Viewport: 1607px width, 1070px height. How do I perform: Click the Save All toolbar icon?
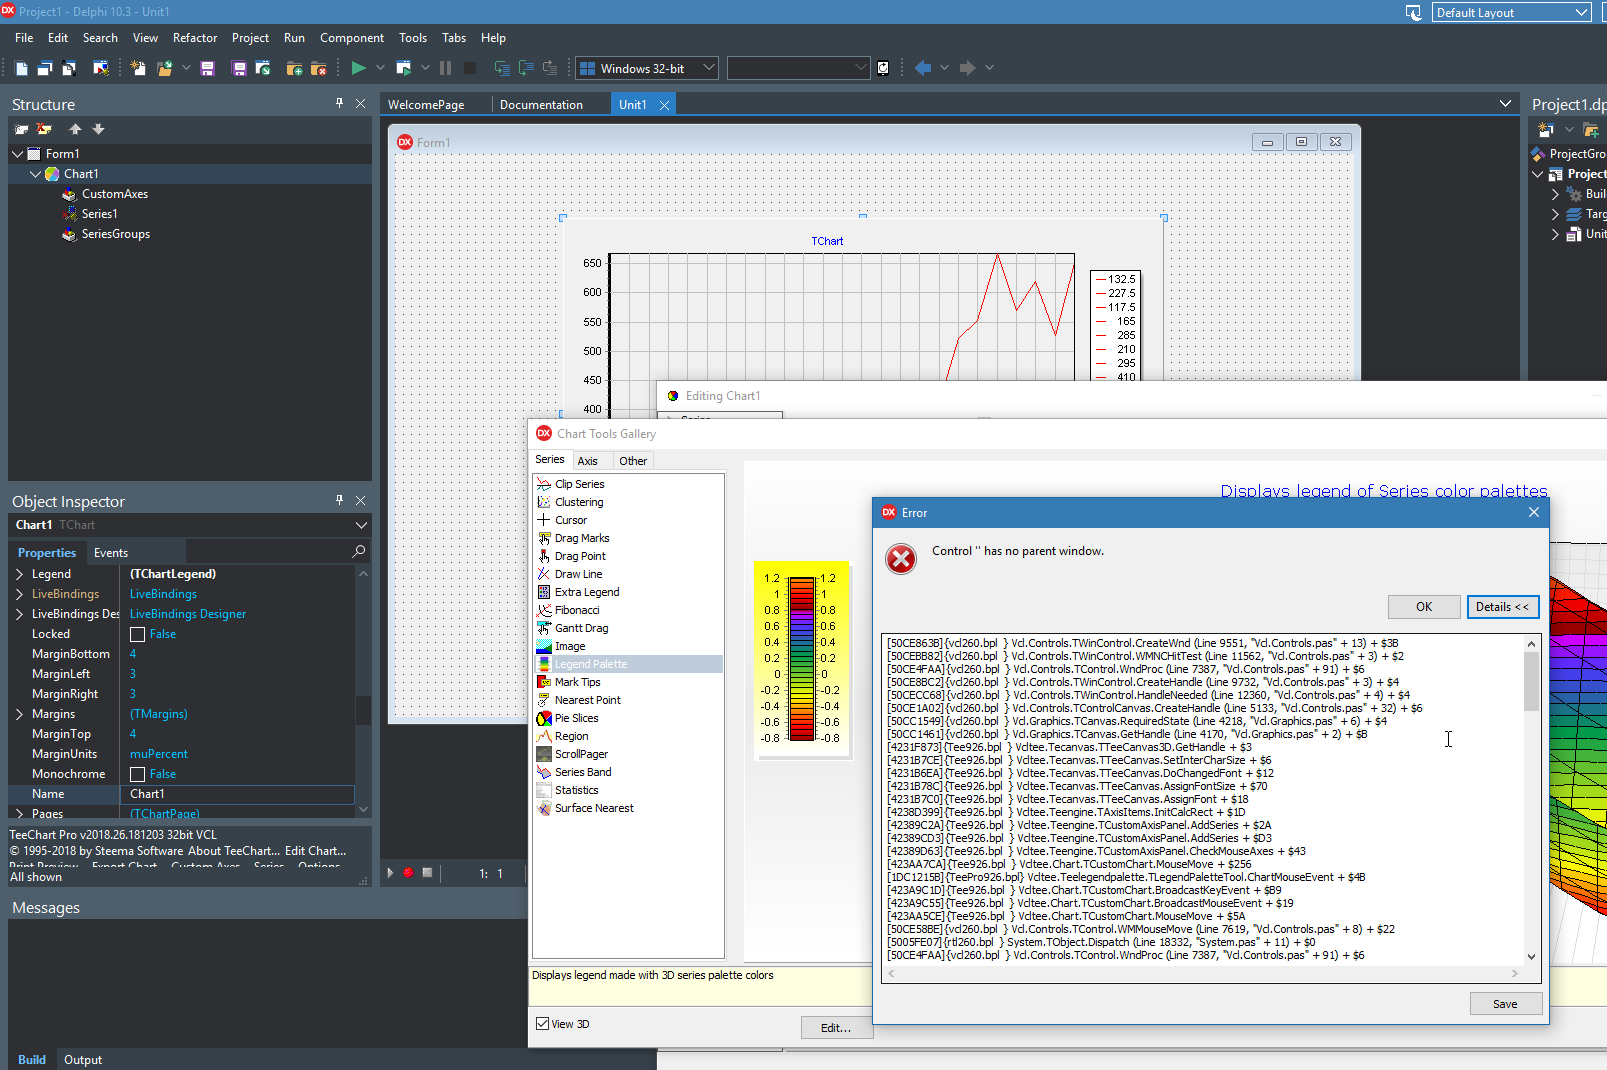(239, 68)
